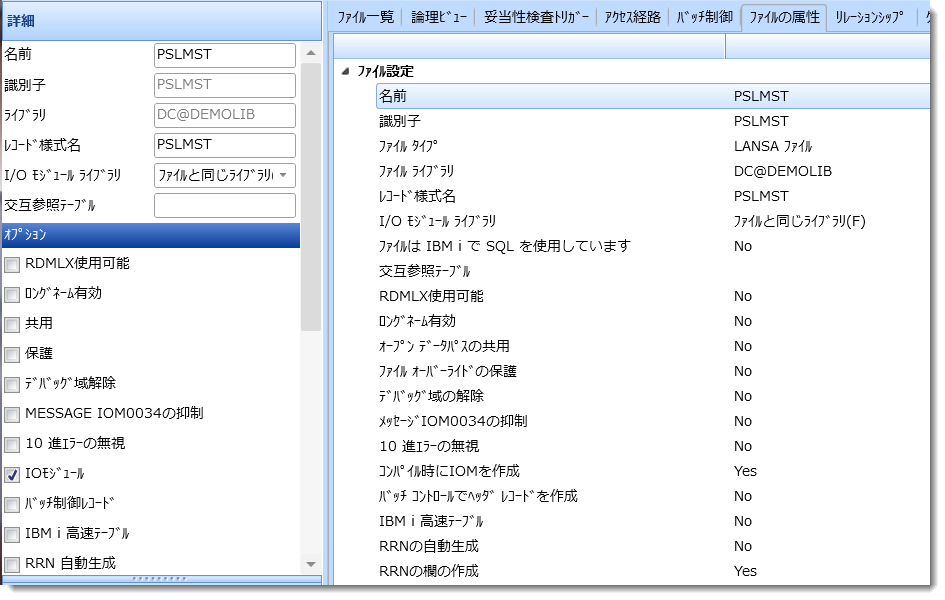Select the RRNの欄の作成 property row
Screen dimensions: 945x600
click(653, 571)
